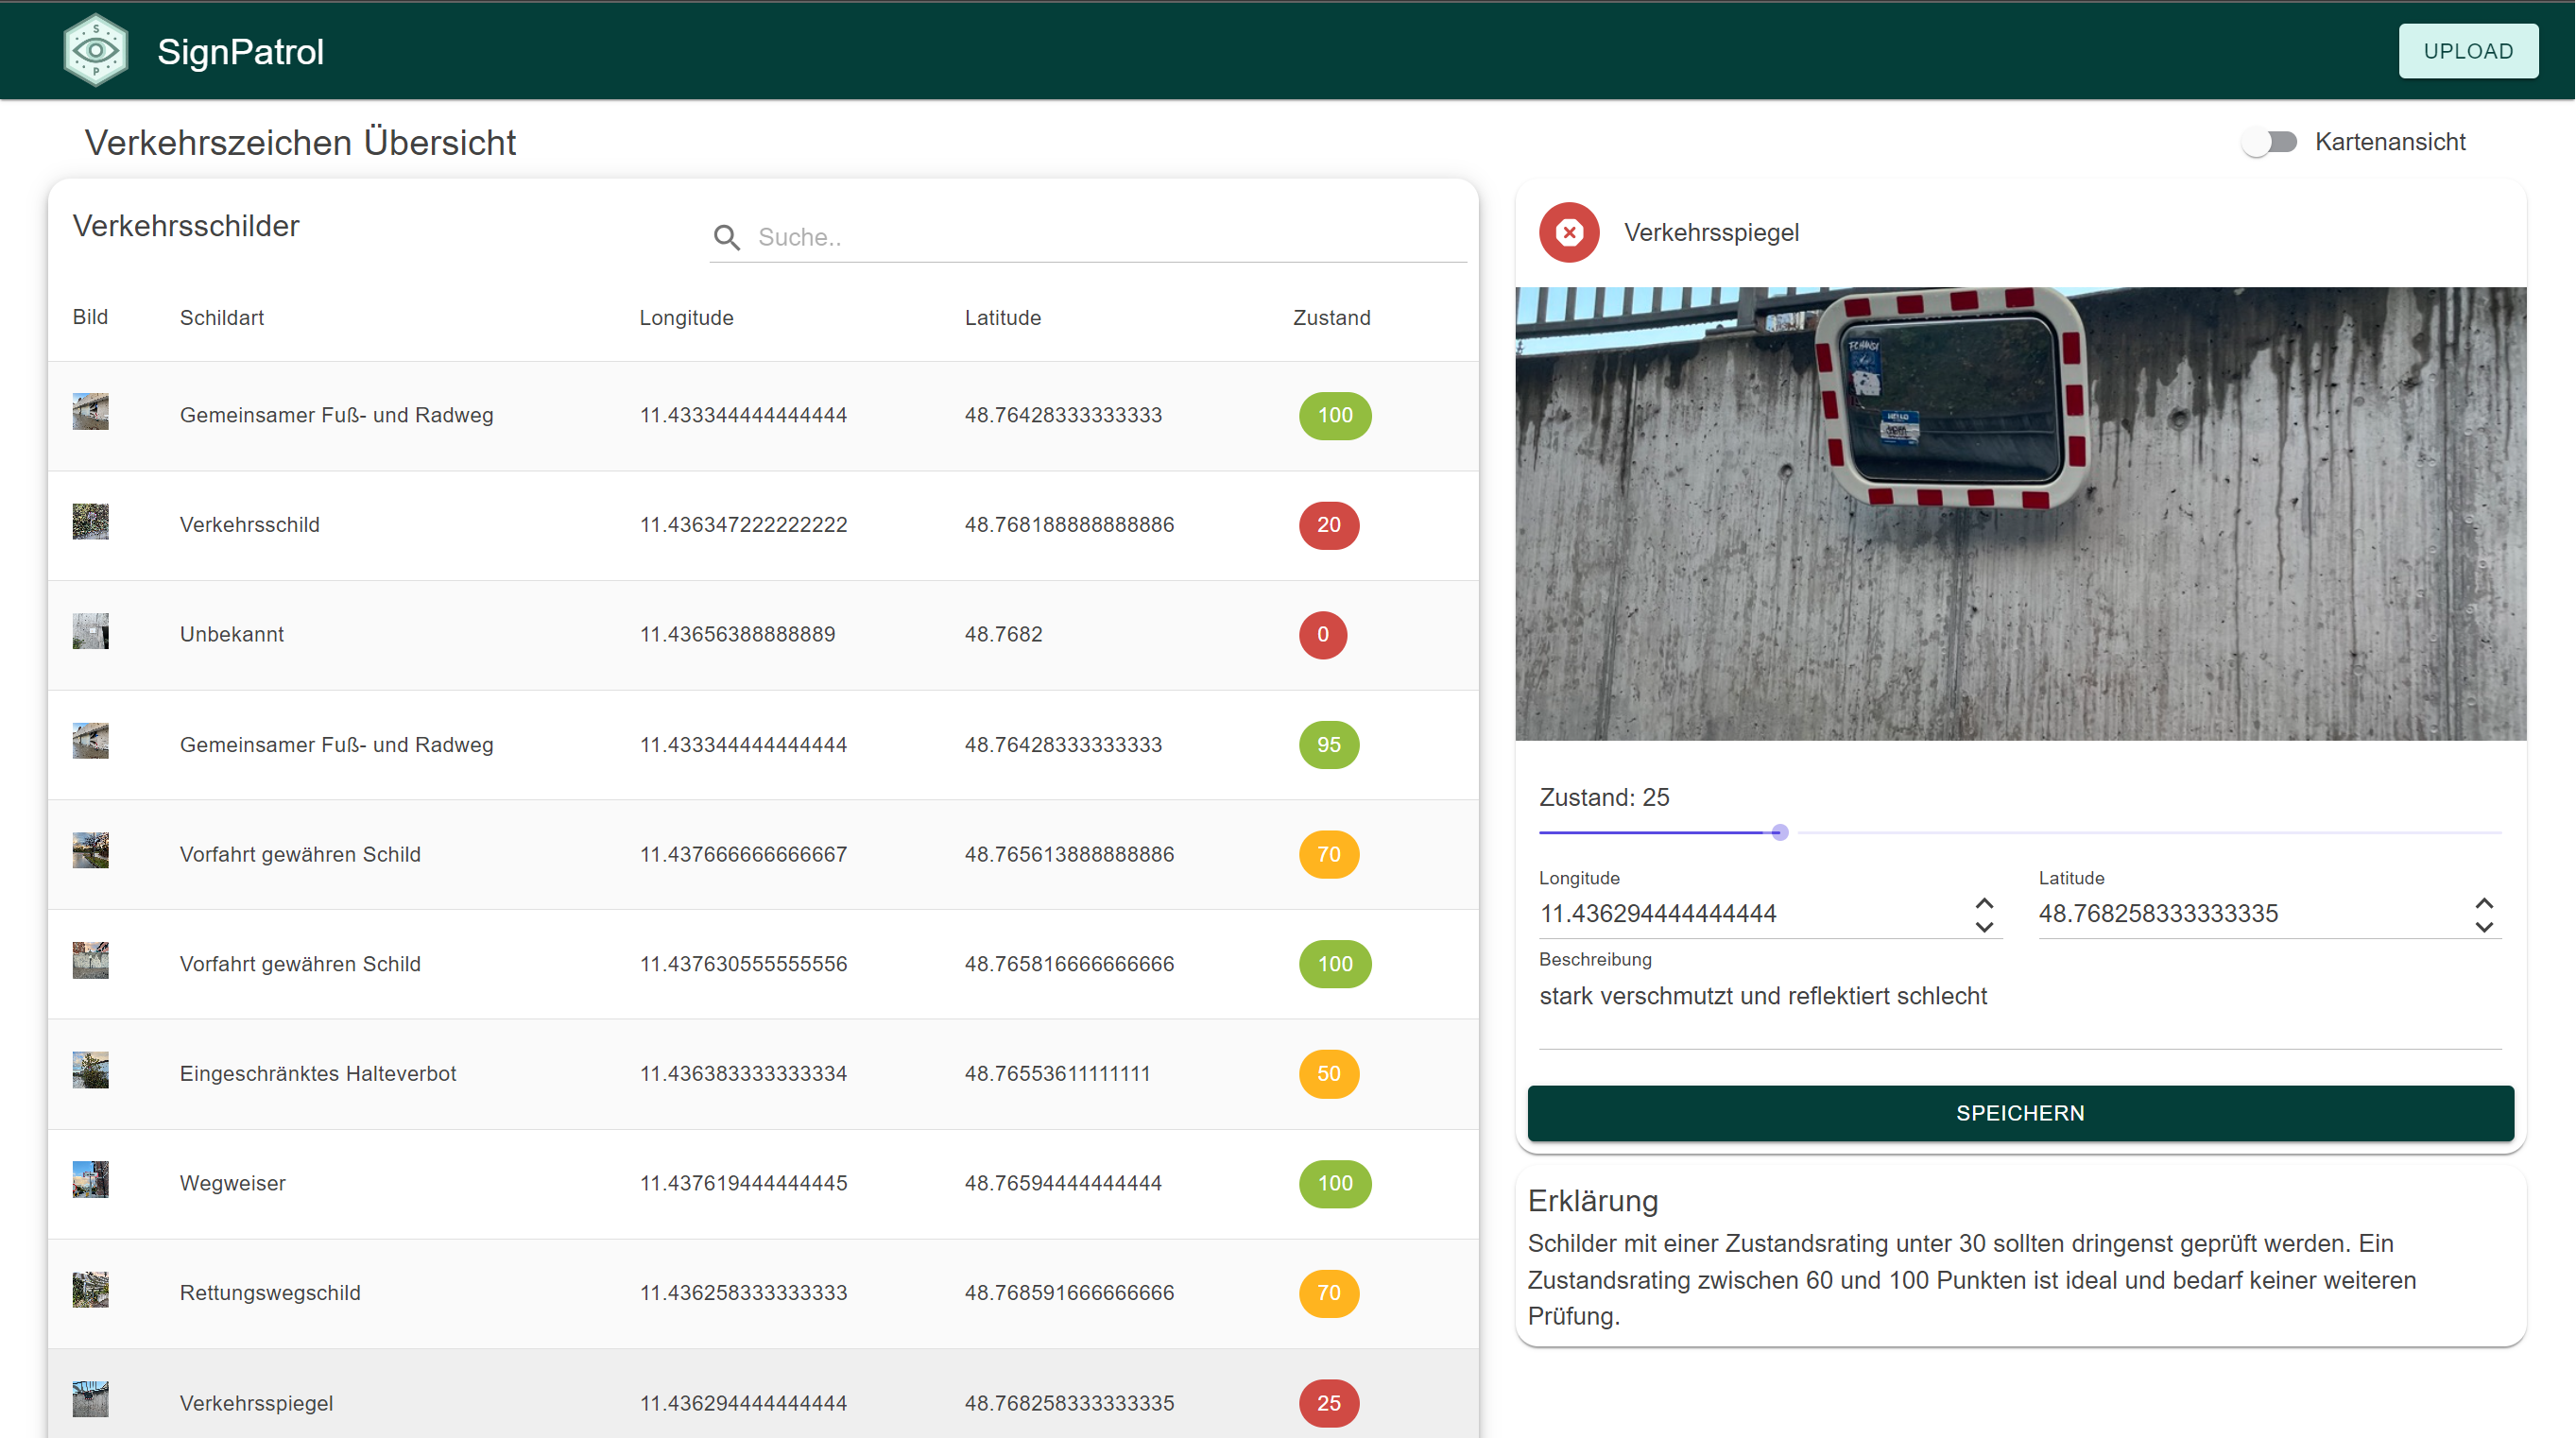Click the SPEICHERN button
This screenshot has height=1438, width=2576.
[x=2019, y=1113]
